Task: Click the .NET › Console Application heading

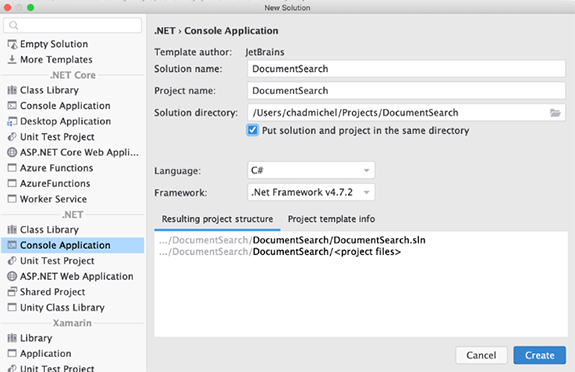Action: (x=216, y=30)
